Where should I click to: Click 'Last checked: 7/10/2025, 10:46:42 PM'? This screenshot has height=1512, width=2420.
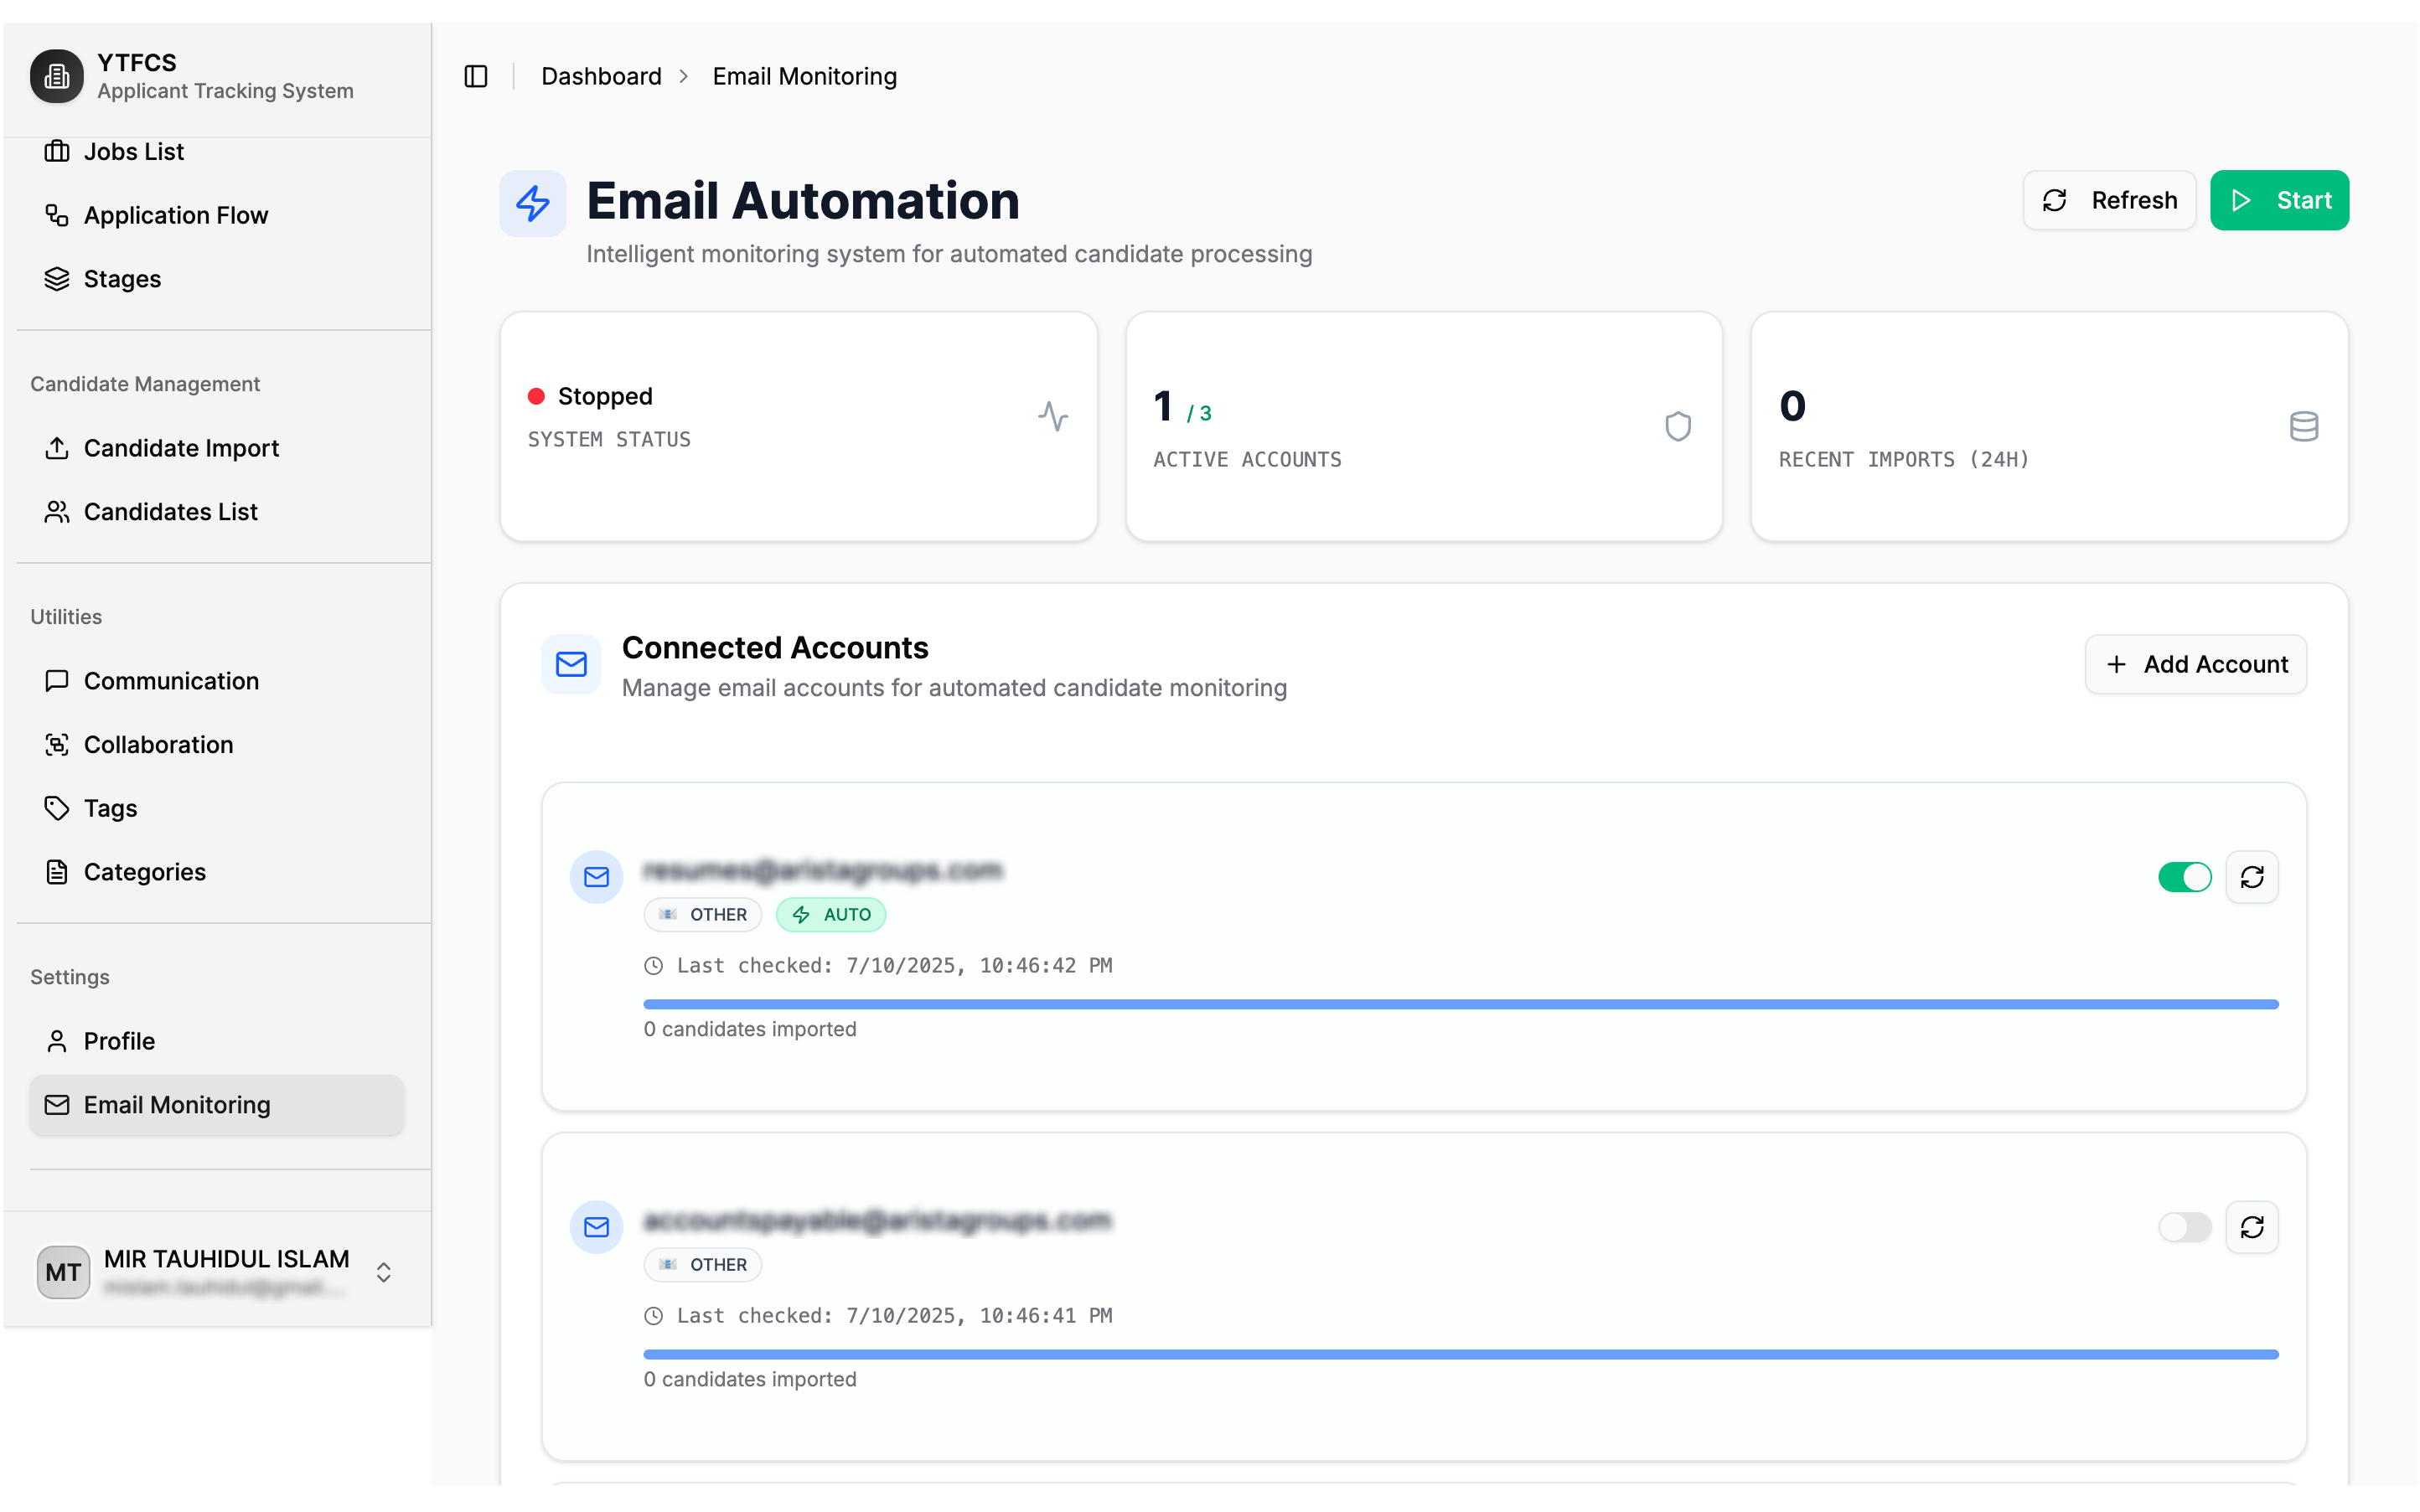point(894,965)
